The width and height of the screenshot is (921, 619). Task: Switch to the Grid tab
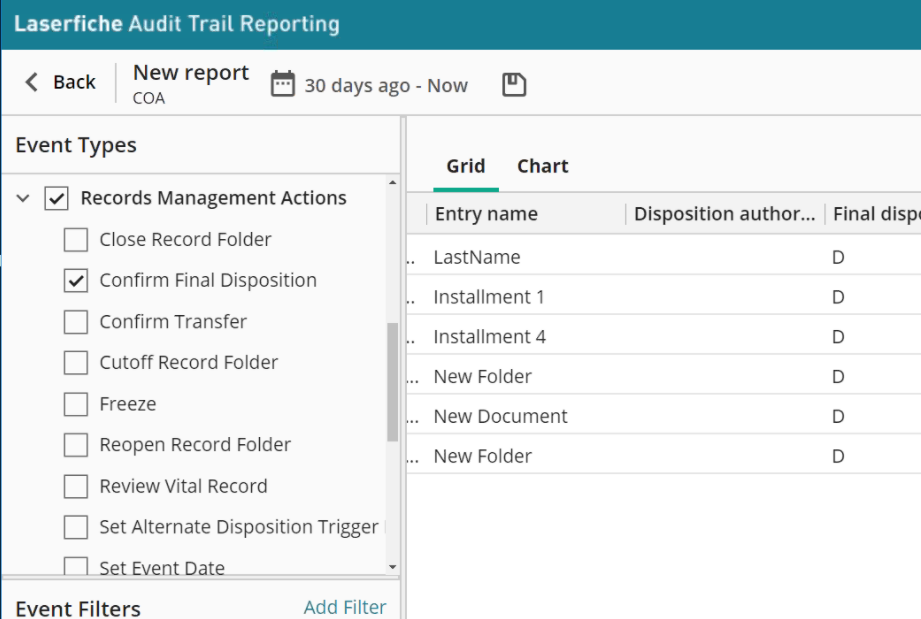click(466, 166)
